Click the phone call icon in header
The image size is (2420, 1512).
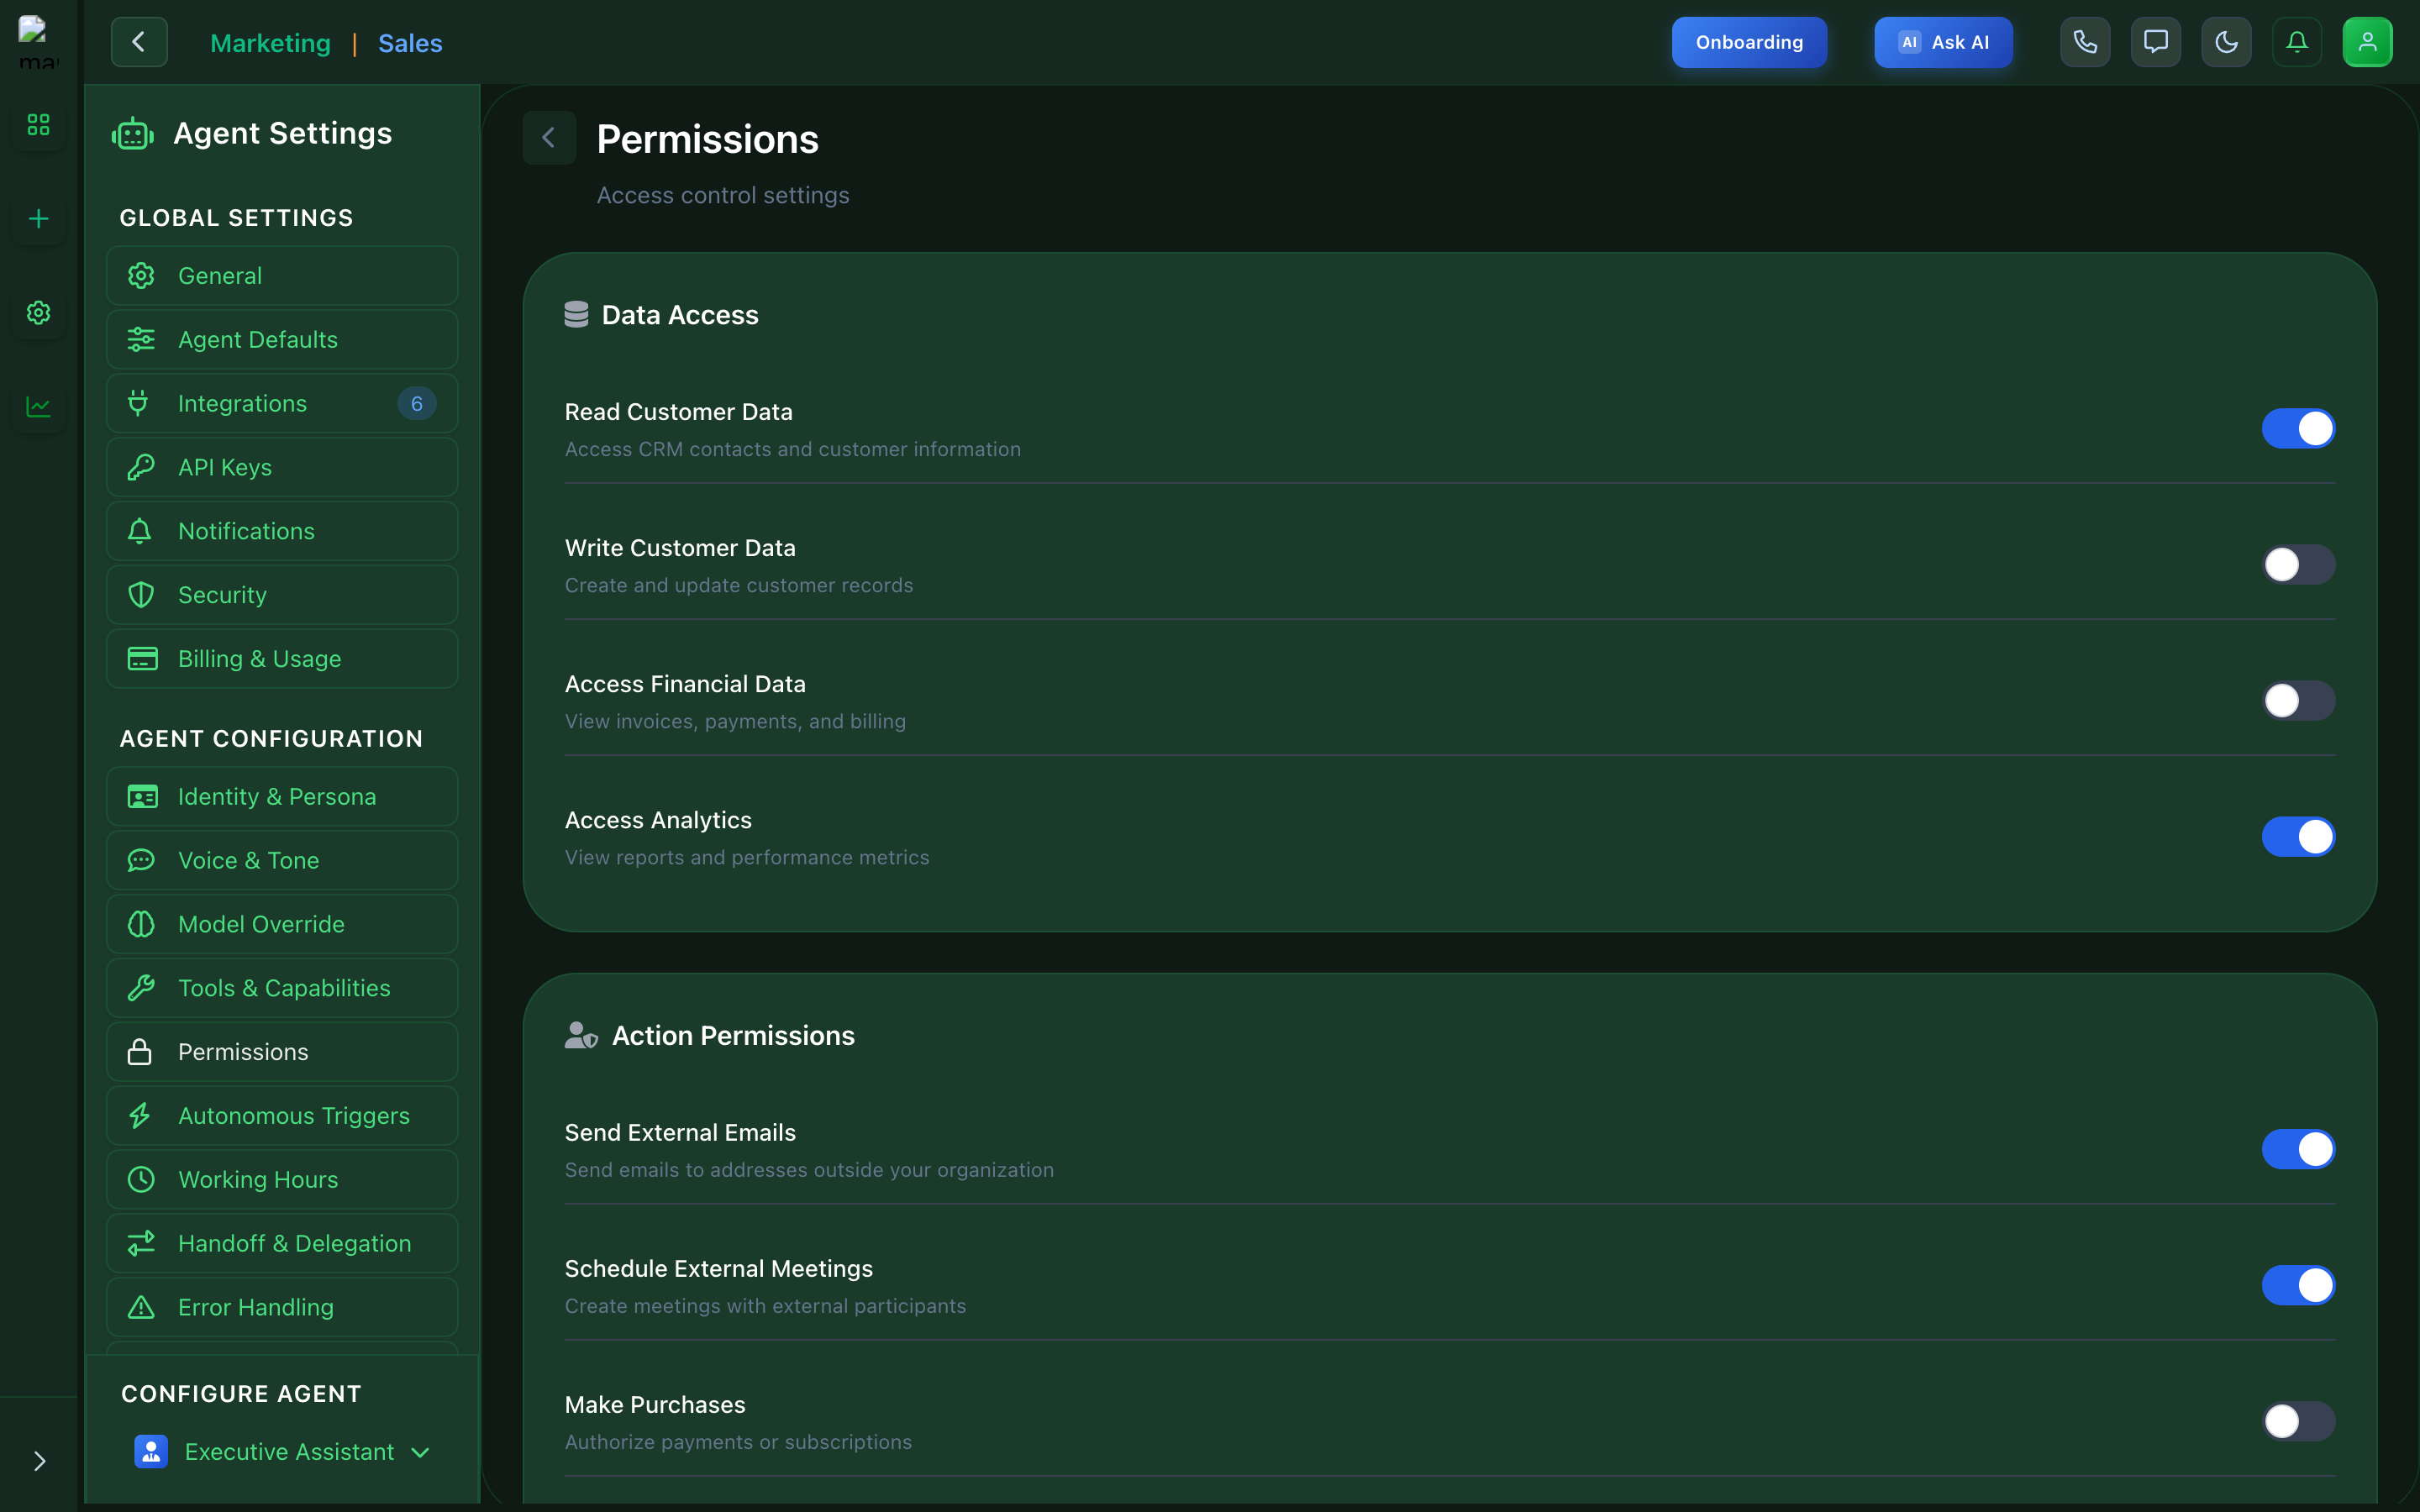pyautogui.click(x=2085, y=42)
